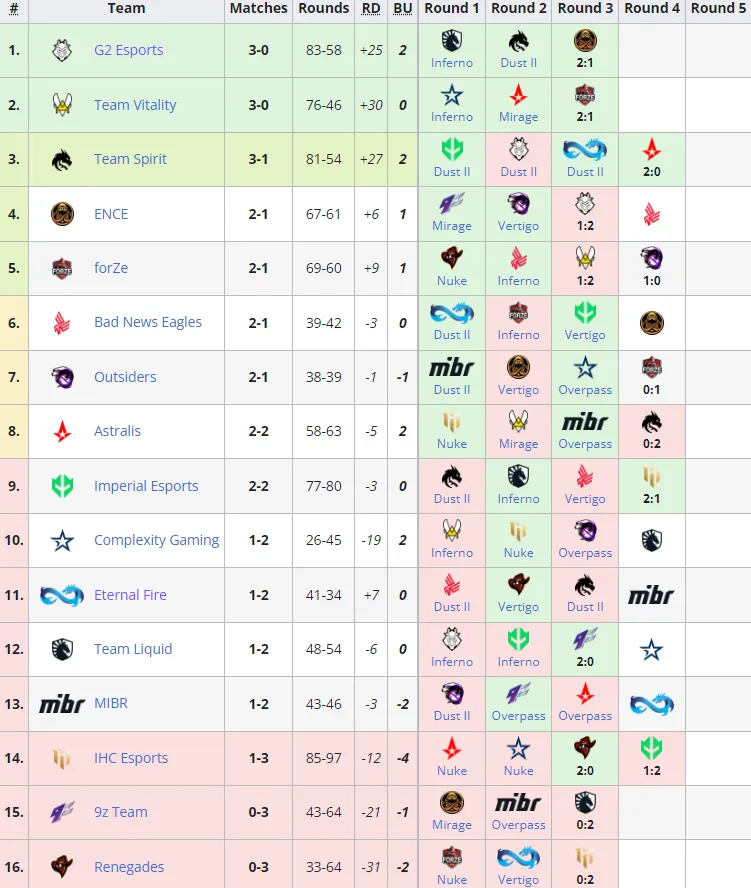Screen dimensions: 751x888
Task: Open the Outsiders team link
Action: 125,377
